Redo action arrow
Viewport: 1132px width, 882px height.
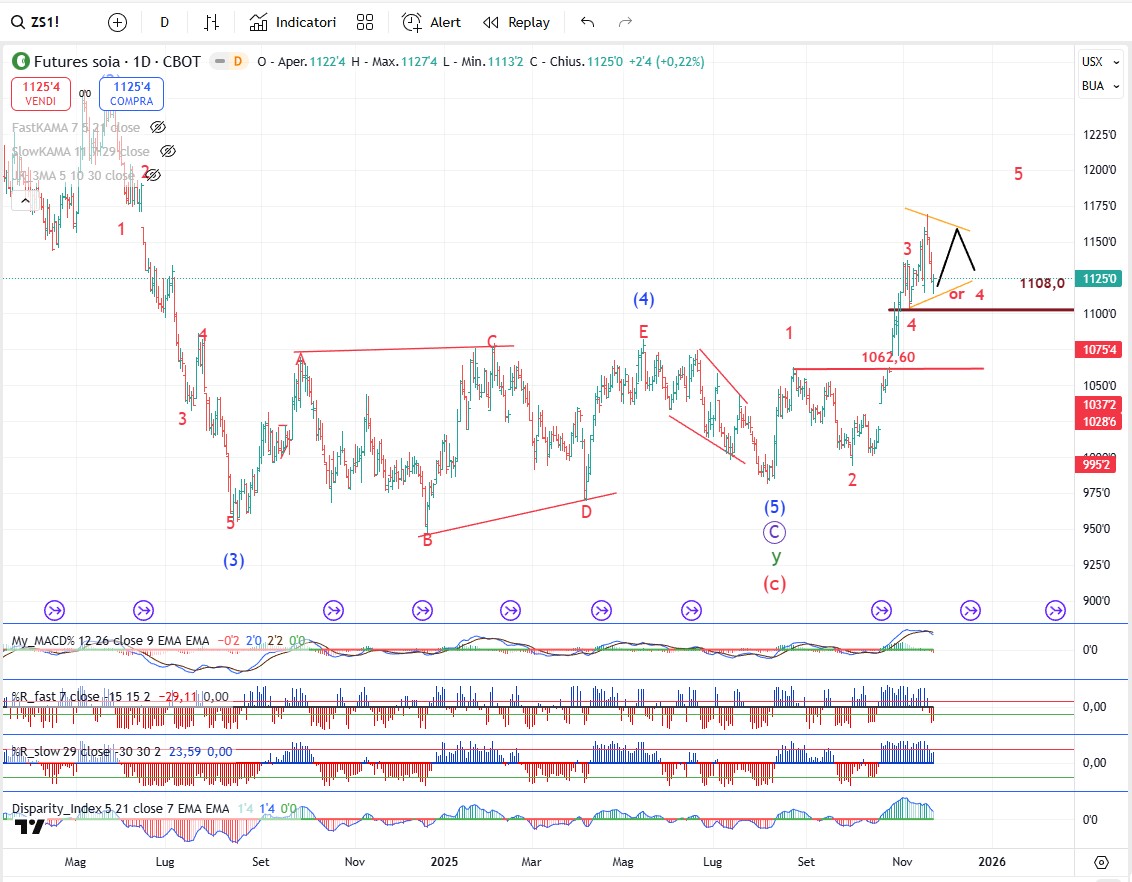click(x=625, y=22)
